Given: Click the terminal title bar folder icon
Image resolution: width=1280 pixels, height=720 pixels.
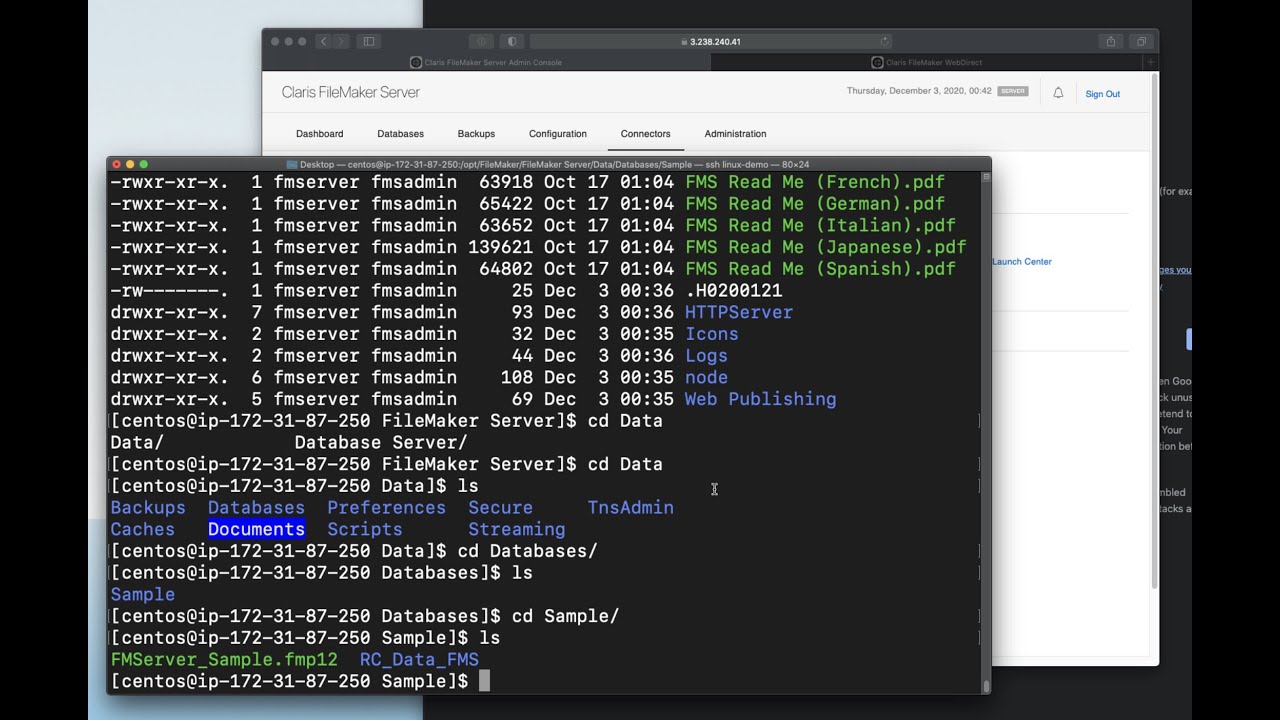Looking at the screenshot, I should tap(292, 164).
